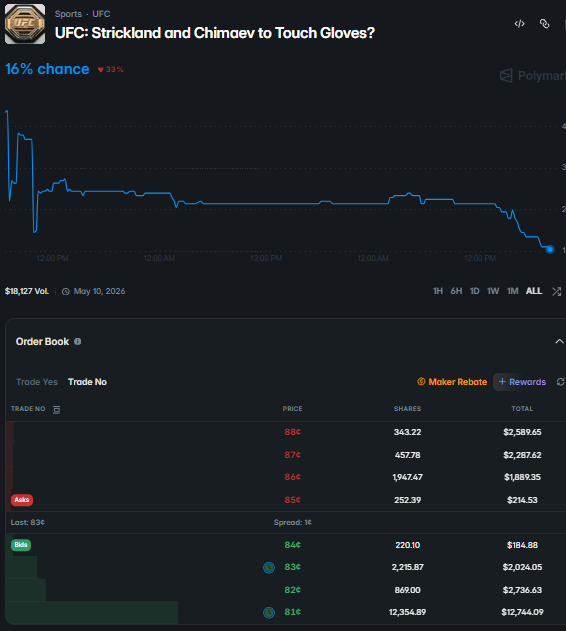The width and height of the screenshot is (566, 631).
Task: Select the 87¢ ask price
Action: coord(293,455)
